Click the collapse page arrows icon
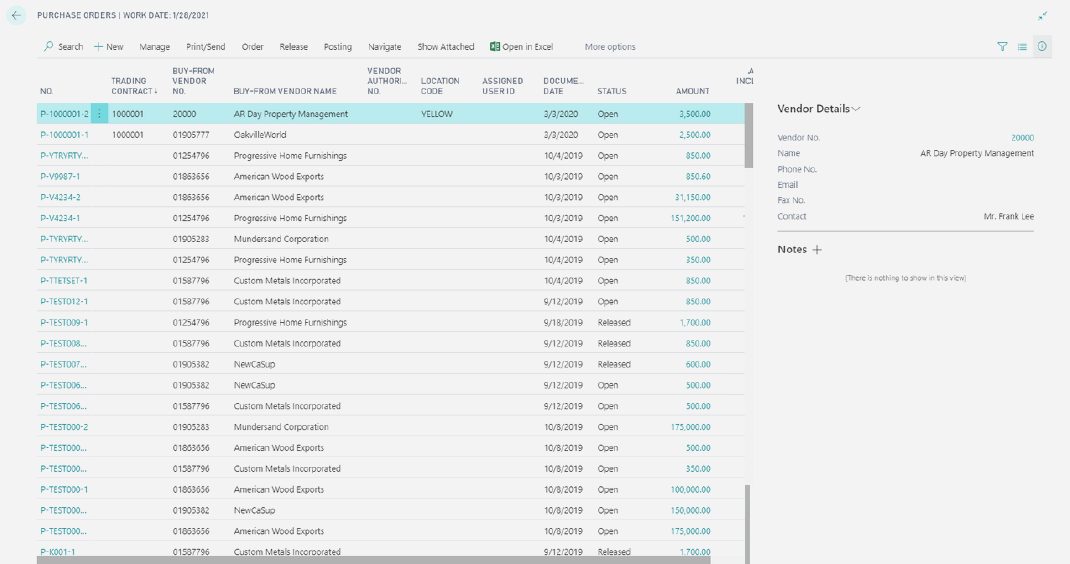Viewport: 1070px width, 564px height. tap(1043, 16)
